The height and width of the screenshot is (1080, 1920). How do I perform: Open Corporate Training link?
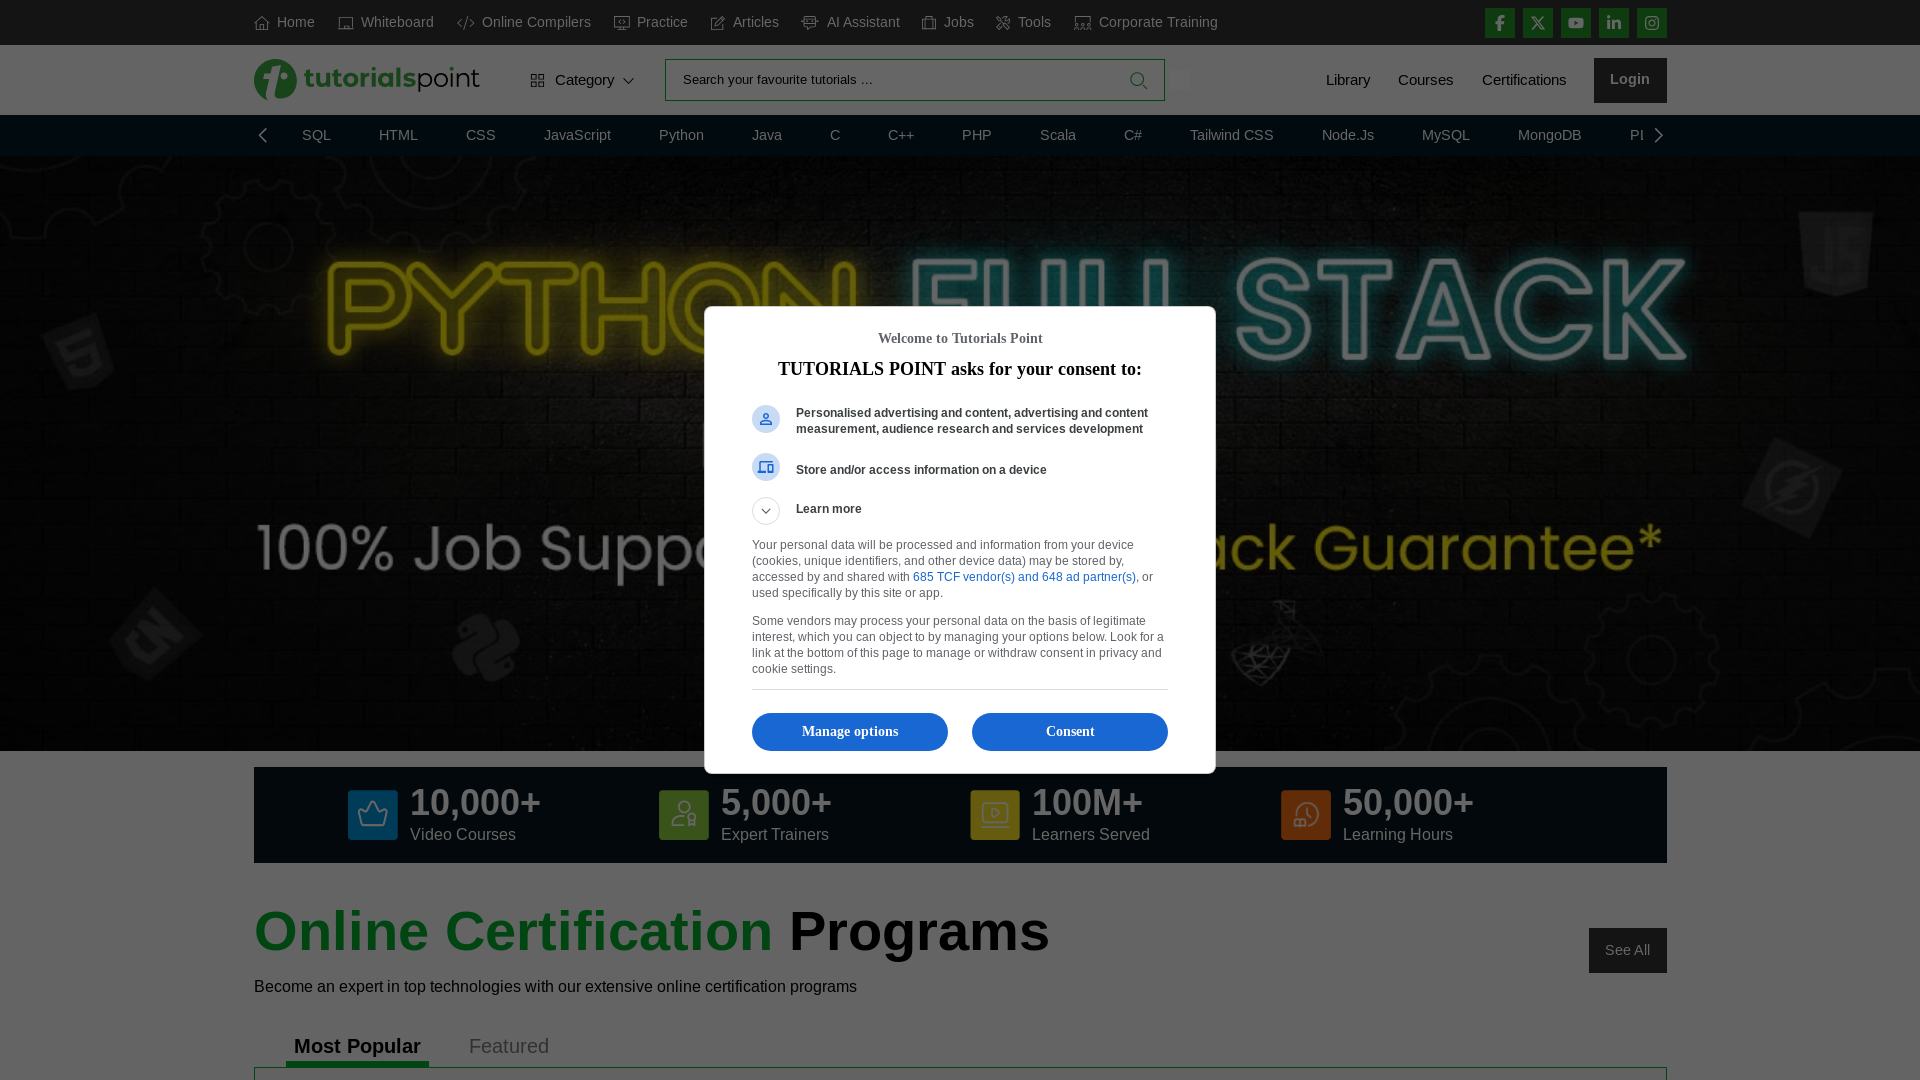(x=1146, y=22)
